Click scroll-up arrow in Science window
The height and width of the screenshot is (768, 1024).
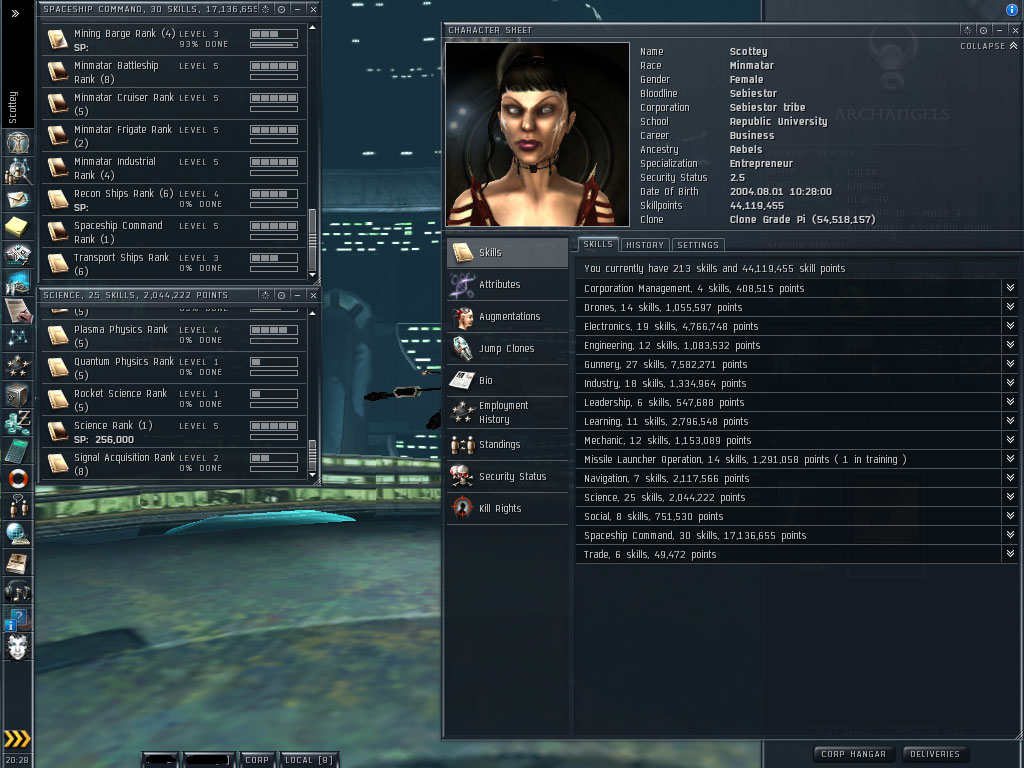pos(312,313)
